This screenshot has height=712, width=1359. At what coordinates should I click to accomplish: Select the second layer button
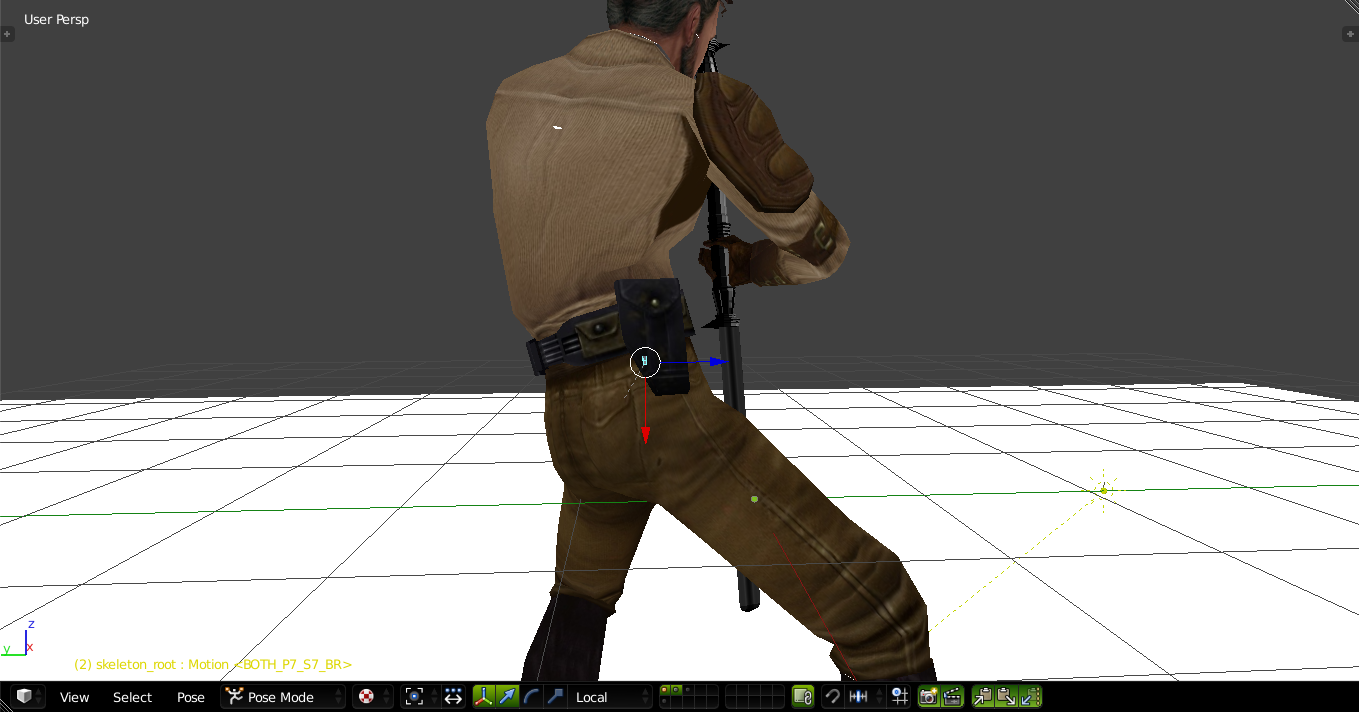tap(675, 690)
